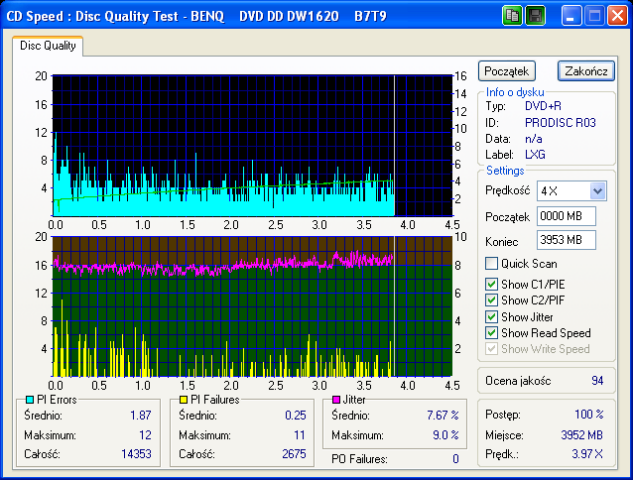Click the PRODISC R03 disc ID text
The image size is (633, 480).
pyautogui.click(x=560, y=123)
